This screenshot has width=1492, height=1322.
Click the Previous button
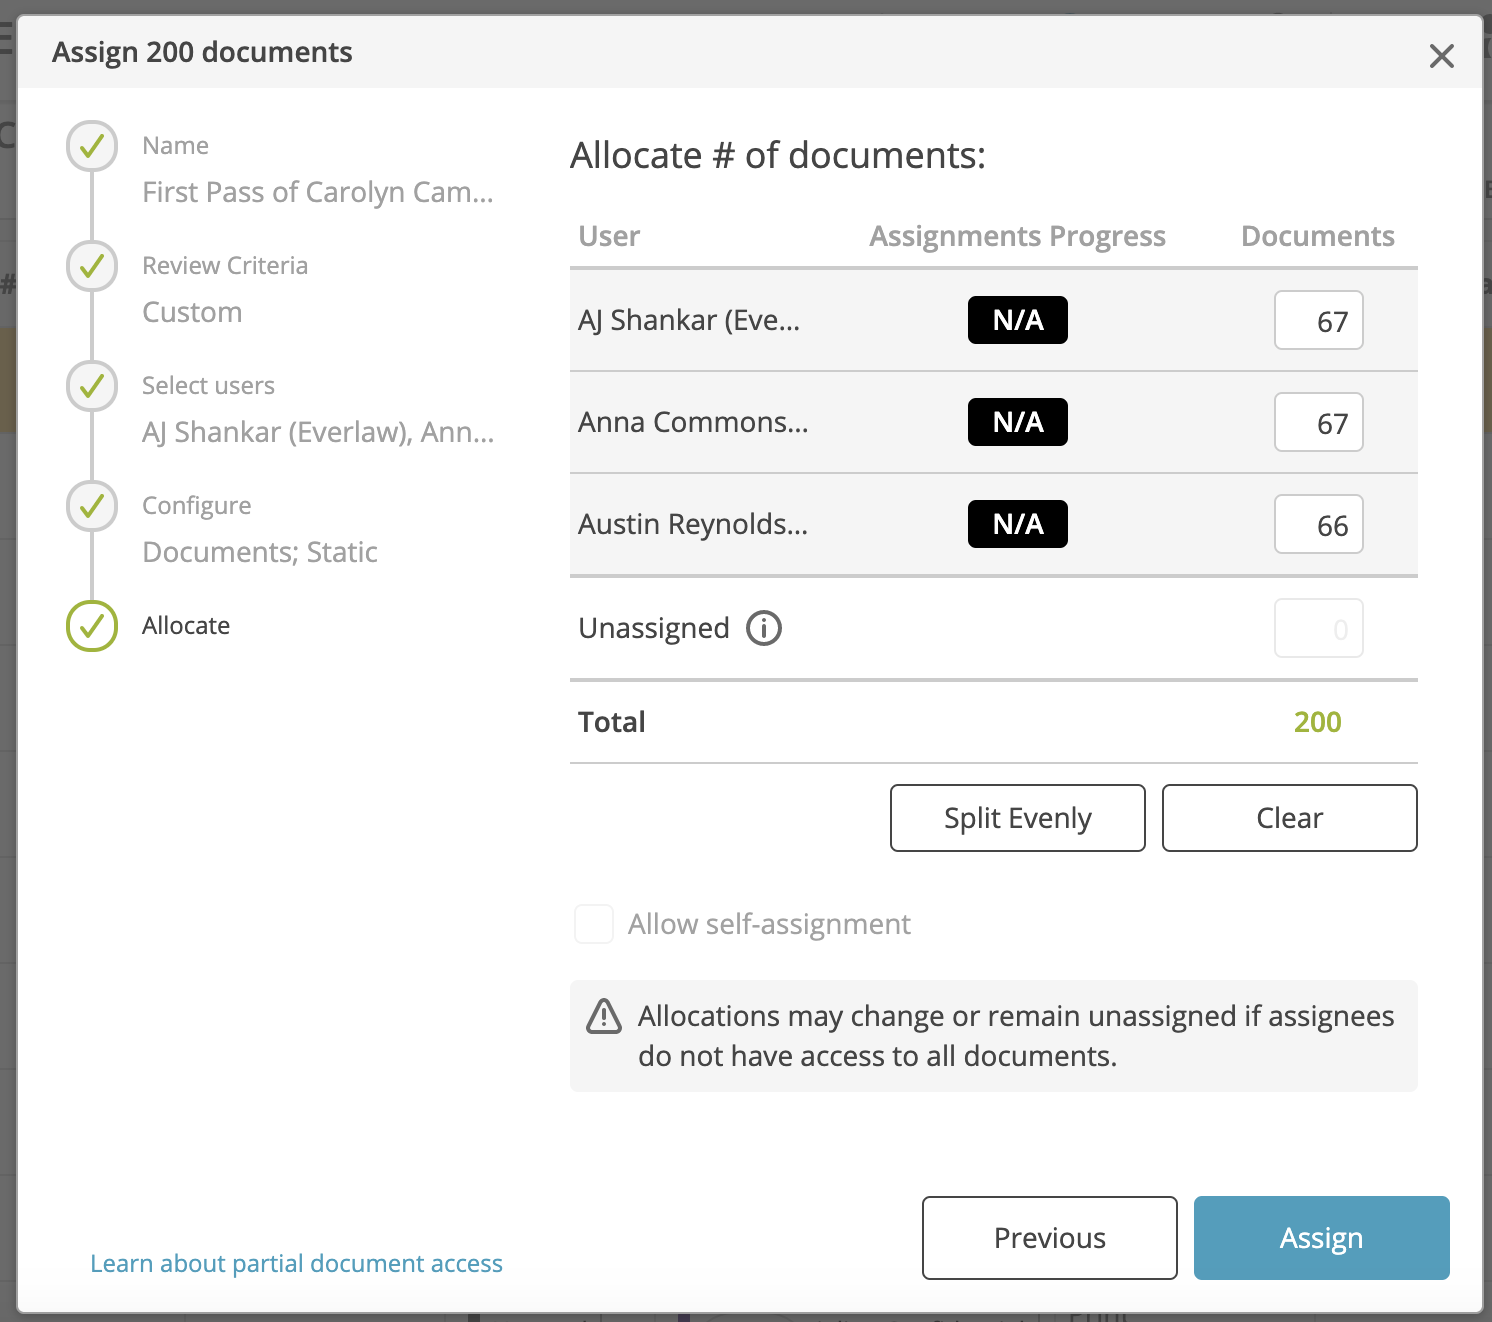coord(1050,1238)
